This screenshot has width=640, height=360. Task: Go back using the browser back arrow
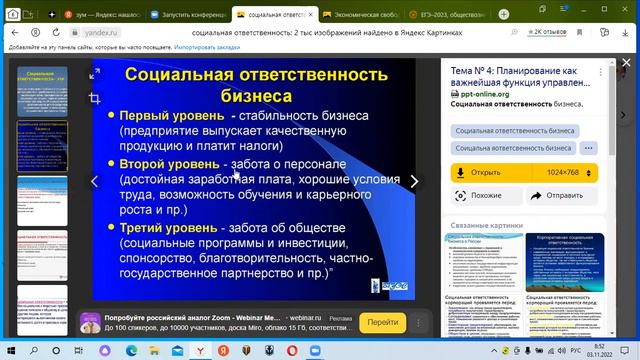tap(15, 33)
